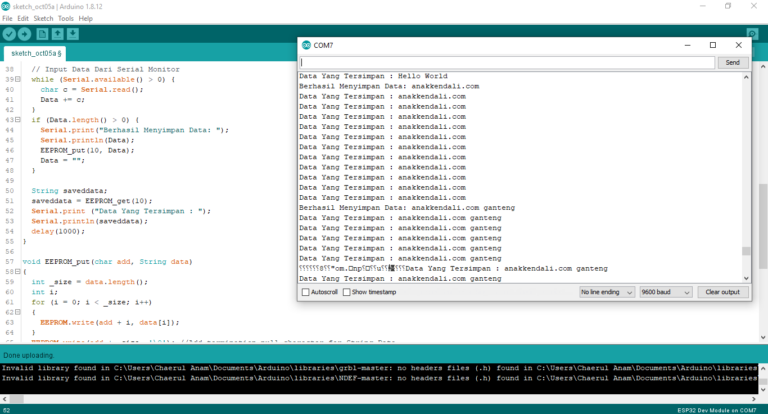Click the Clear output button
This screenshot has width=768, height=414.
pyautogui.click(x=722, y=292)
